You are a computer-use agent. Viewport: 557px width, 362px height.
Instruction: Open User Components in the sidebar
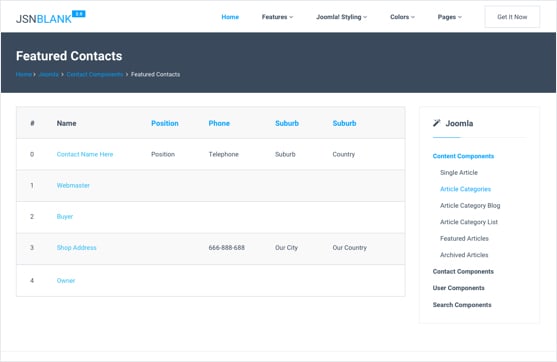[459, 288]
